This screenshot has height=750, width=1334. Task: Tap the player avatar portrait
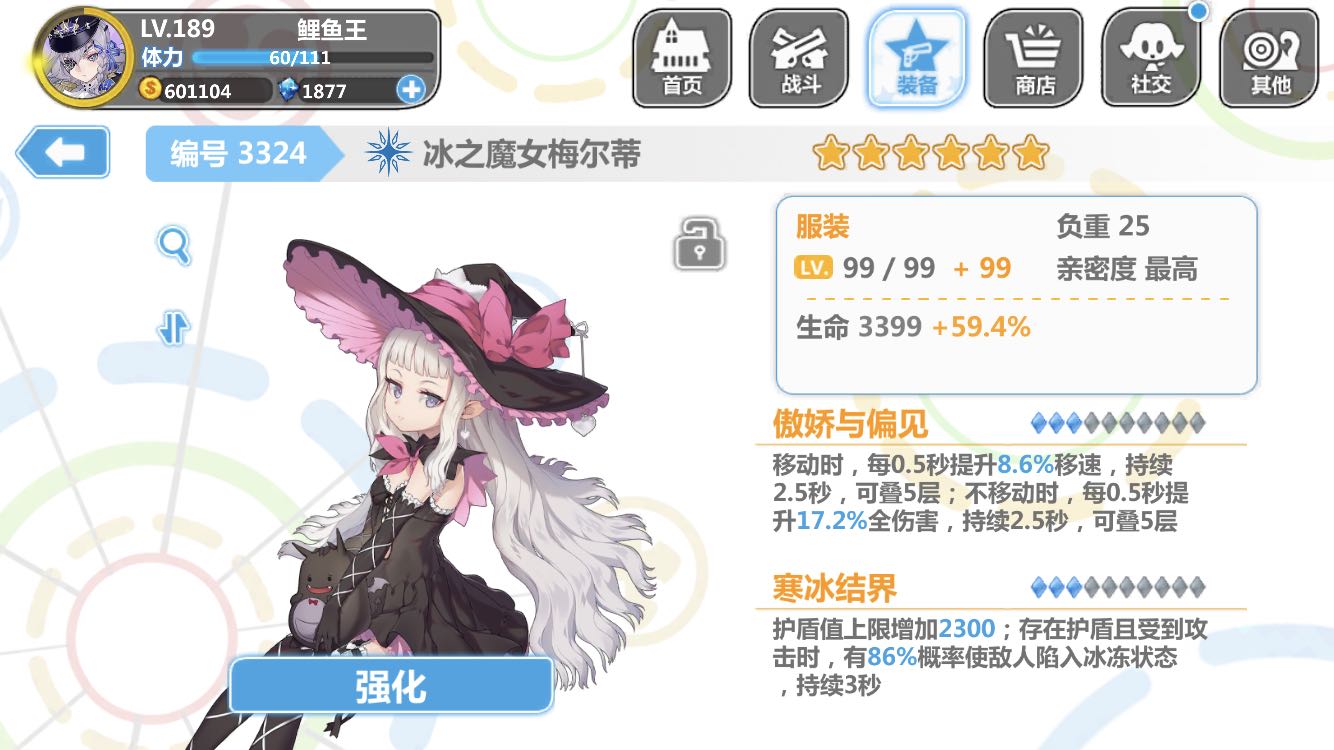pos(83,56)
